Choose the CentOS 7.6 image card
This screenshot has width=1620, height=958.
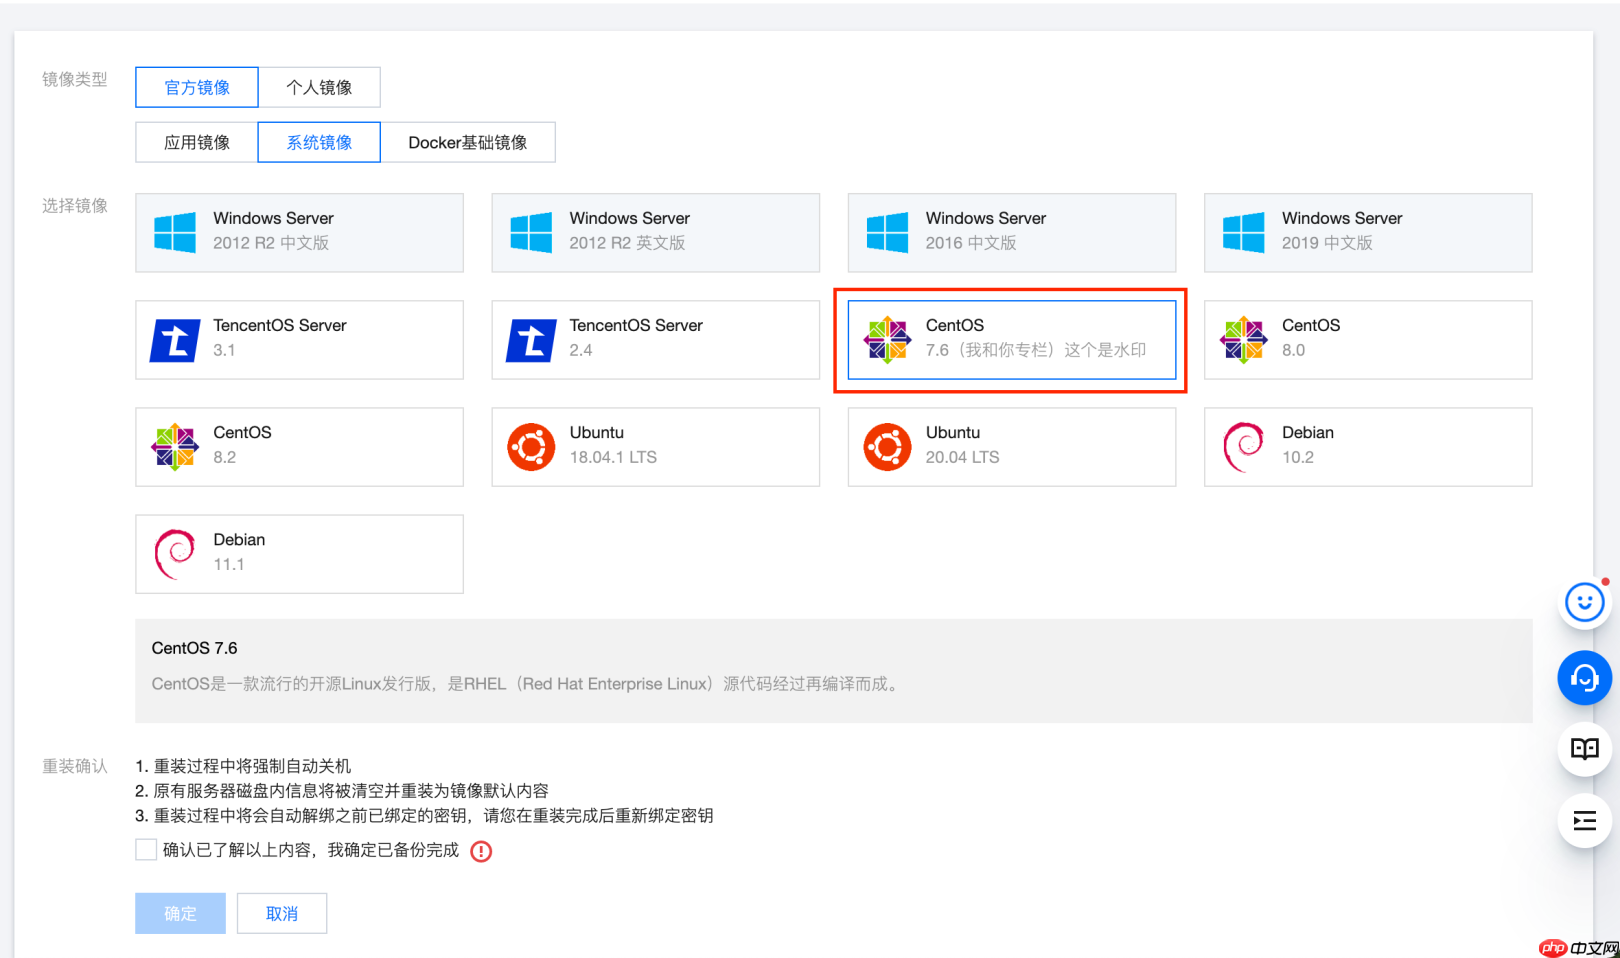tap(1011, 340)
